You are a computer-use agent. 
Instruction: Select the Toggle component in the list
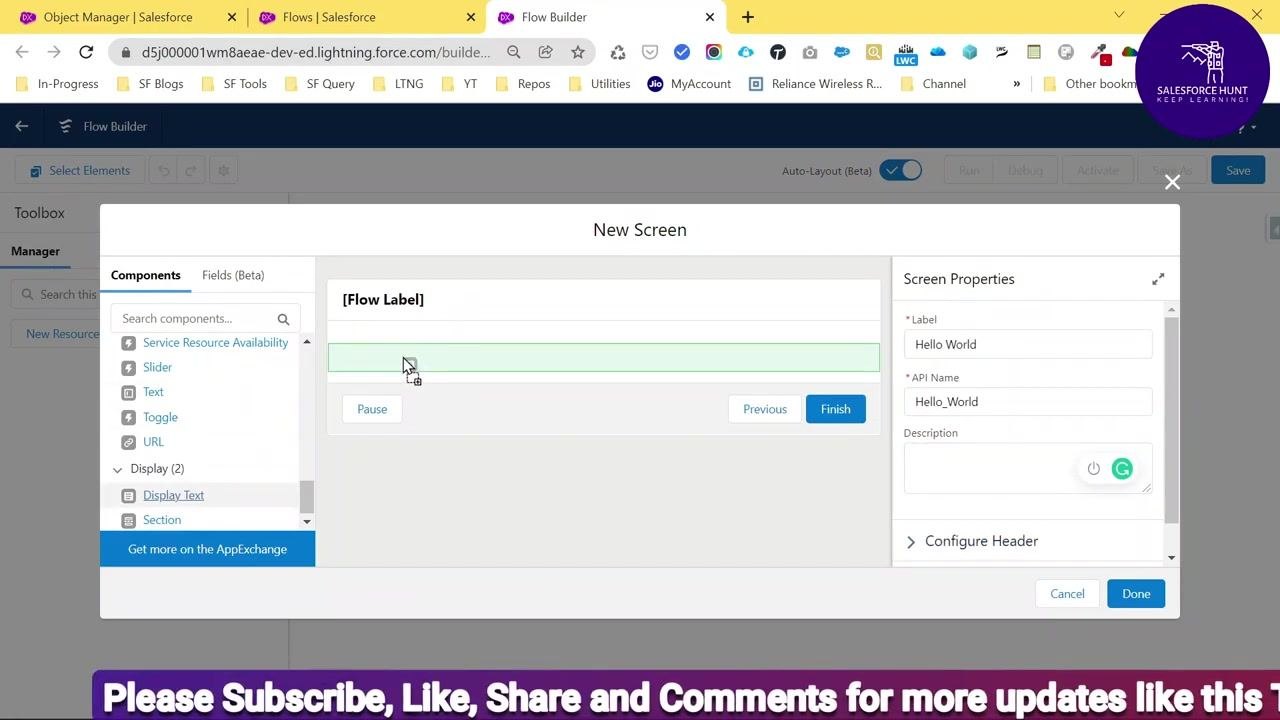coord(160,417)
